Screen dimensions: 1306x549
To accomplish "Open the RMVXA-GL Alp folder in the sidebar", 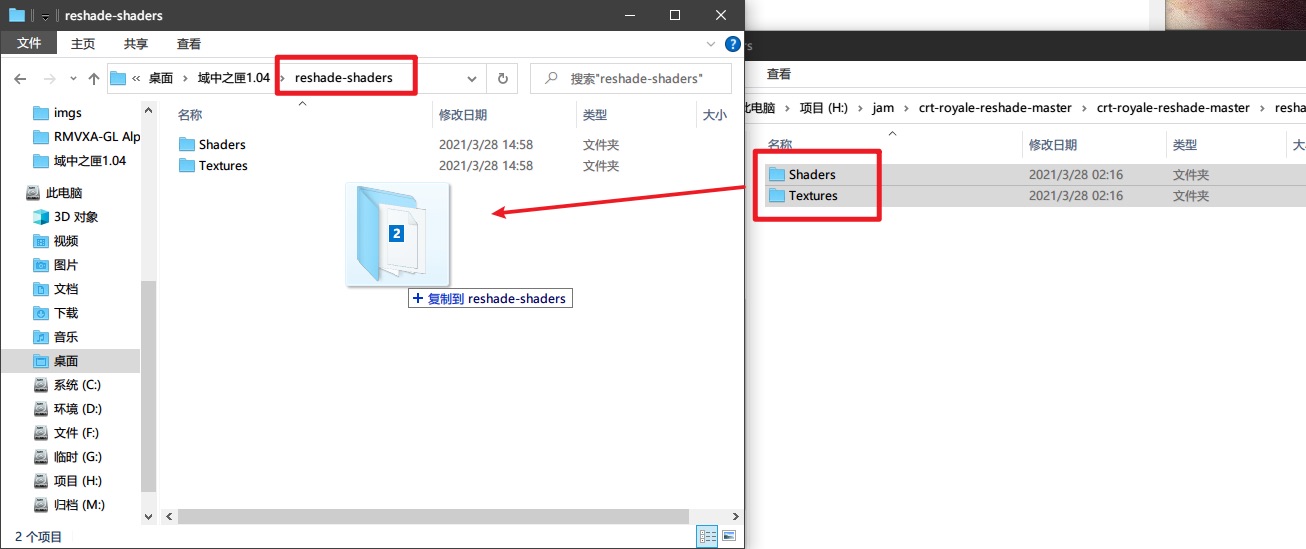I will (97, 137).
